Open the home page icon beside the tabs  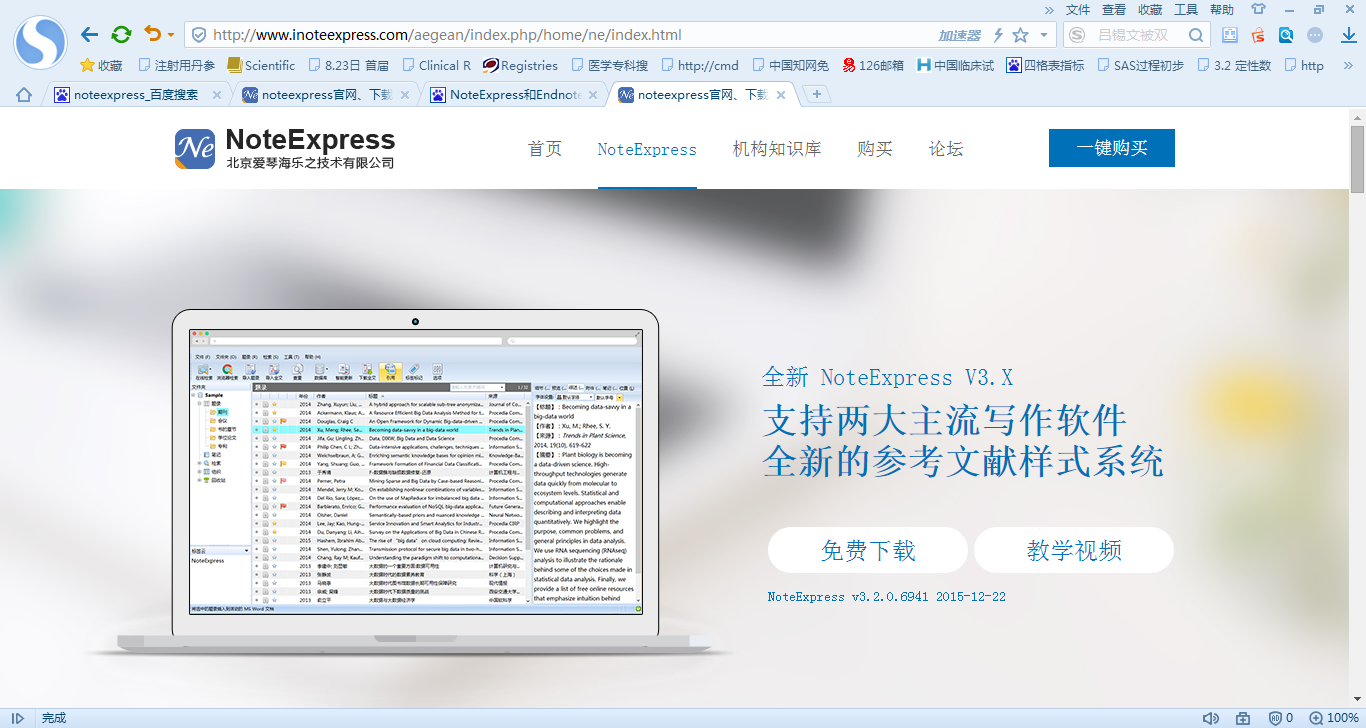[x=24, y=94]
